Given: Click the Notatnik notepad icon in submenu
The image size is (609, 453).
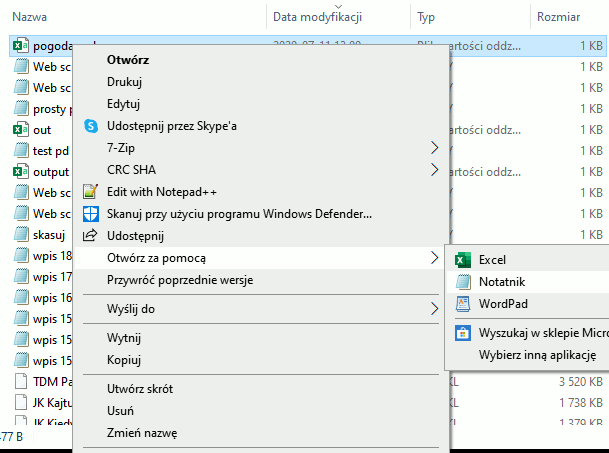Looking at the screenshot, I should pos(463,282).
